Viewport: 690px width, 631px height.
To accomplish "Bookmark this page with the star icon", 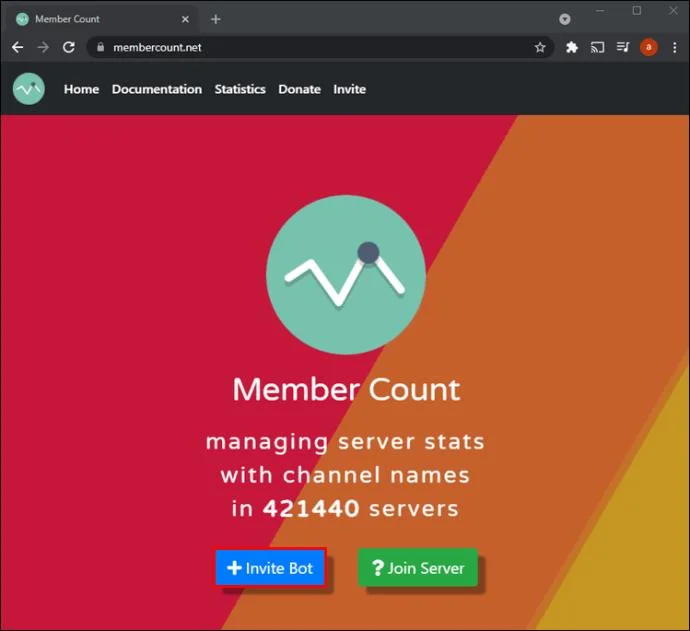I will point(540,47).
